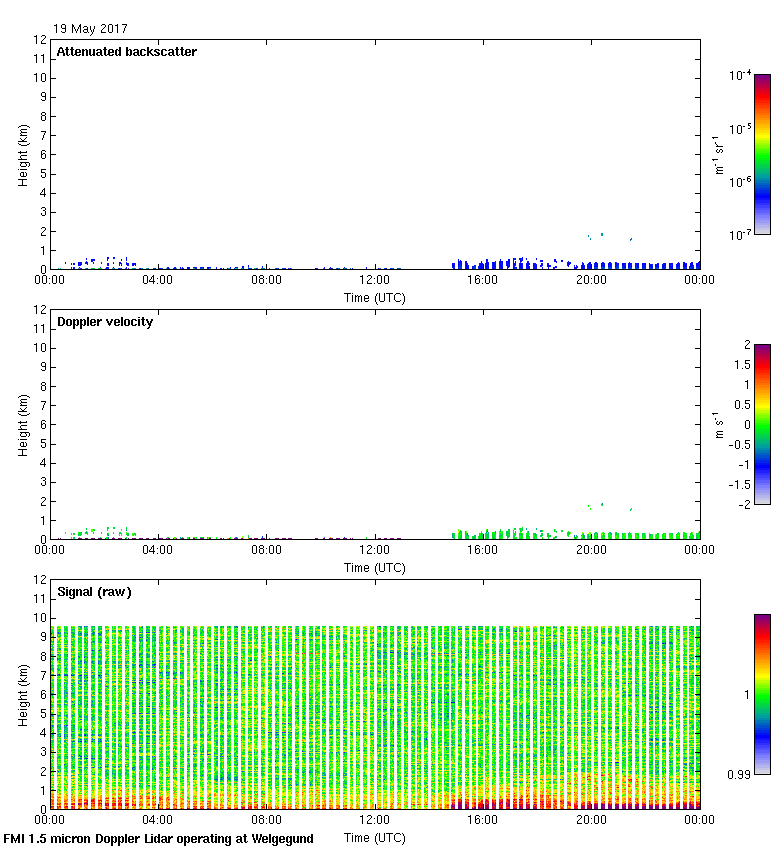Click "Height (km)" axis label of backscatter plot
The image size is (780, 850).
(23, 155)
